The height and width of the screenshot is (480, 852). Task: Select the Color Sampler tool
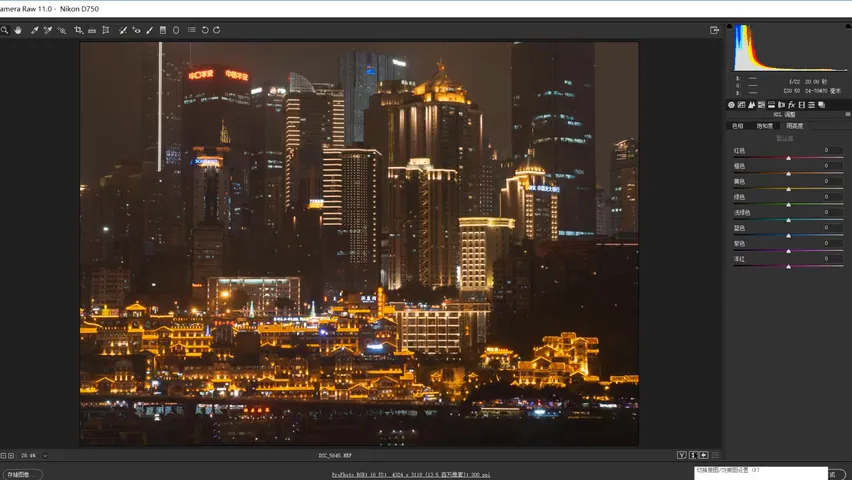tap(48, 30)
